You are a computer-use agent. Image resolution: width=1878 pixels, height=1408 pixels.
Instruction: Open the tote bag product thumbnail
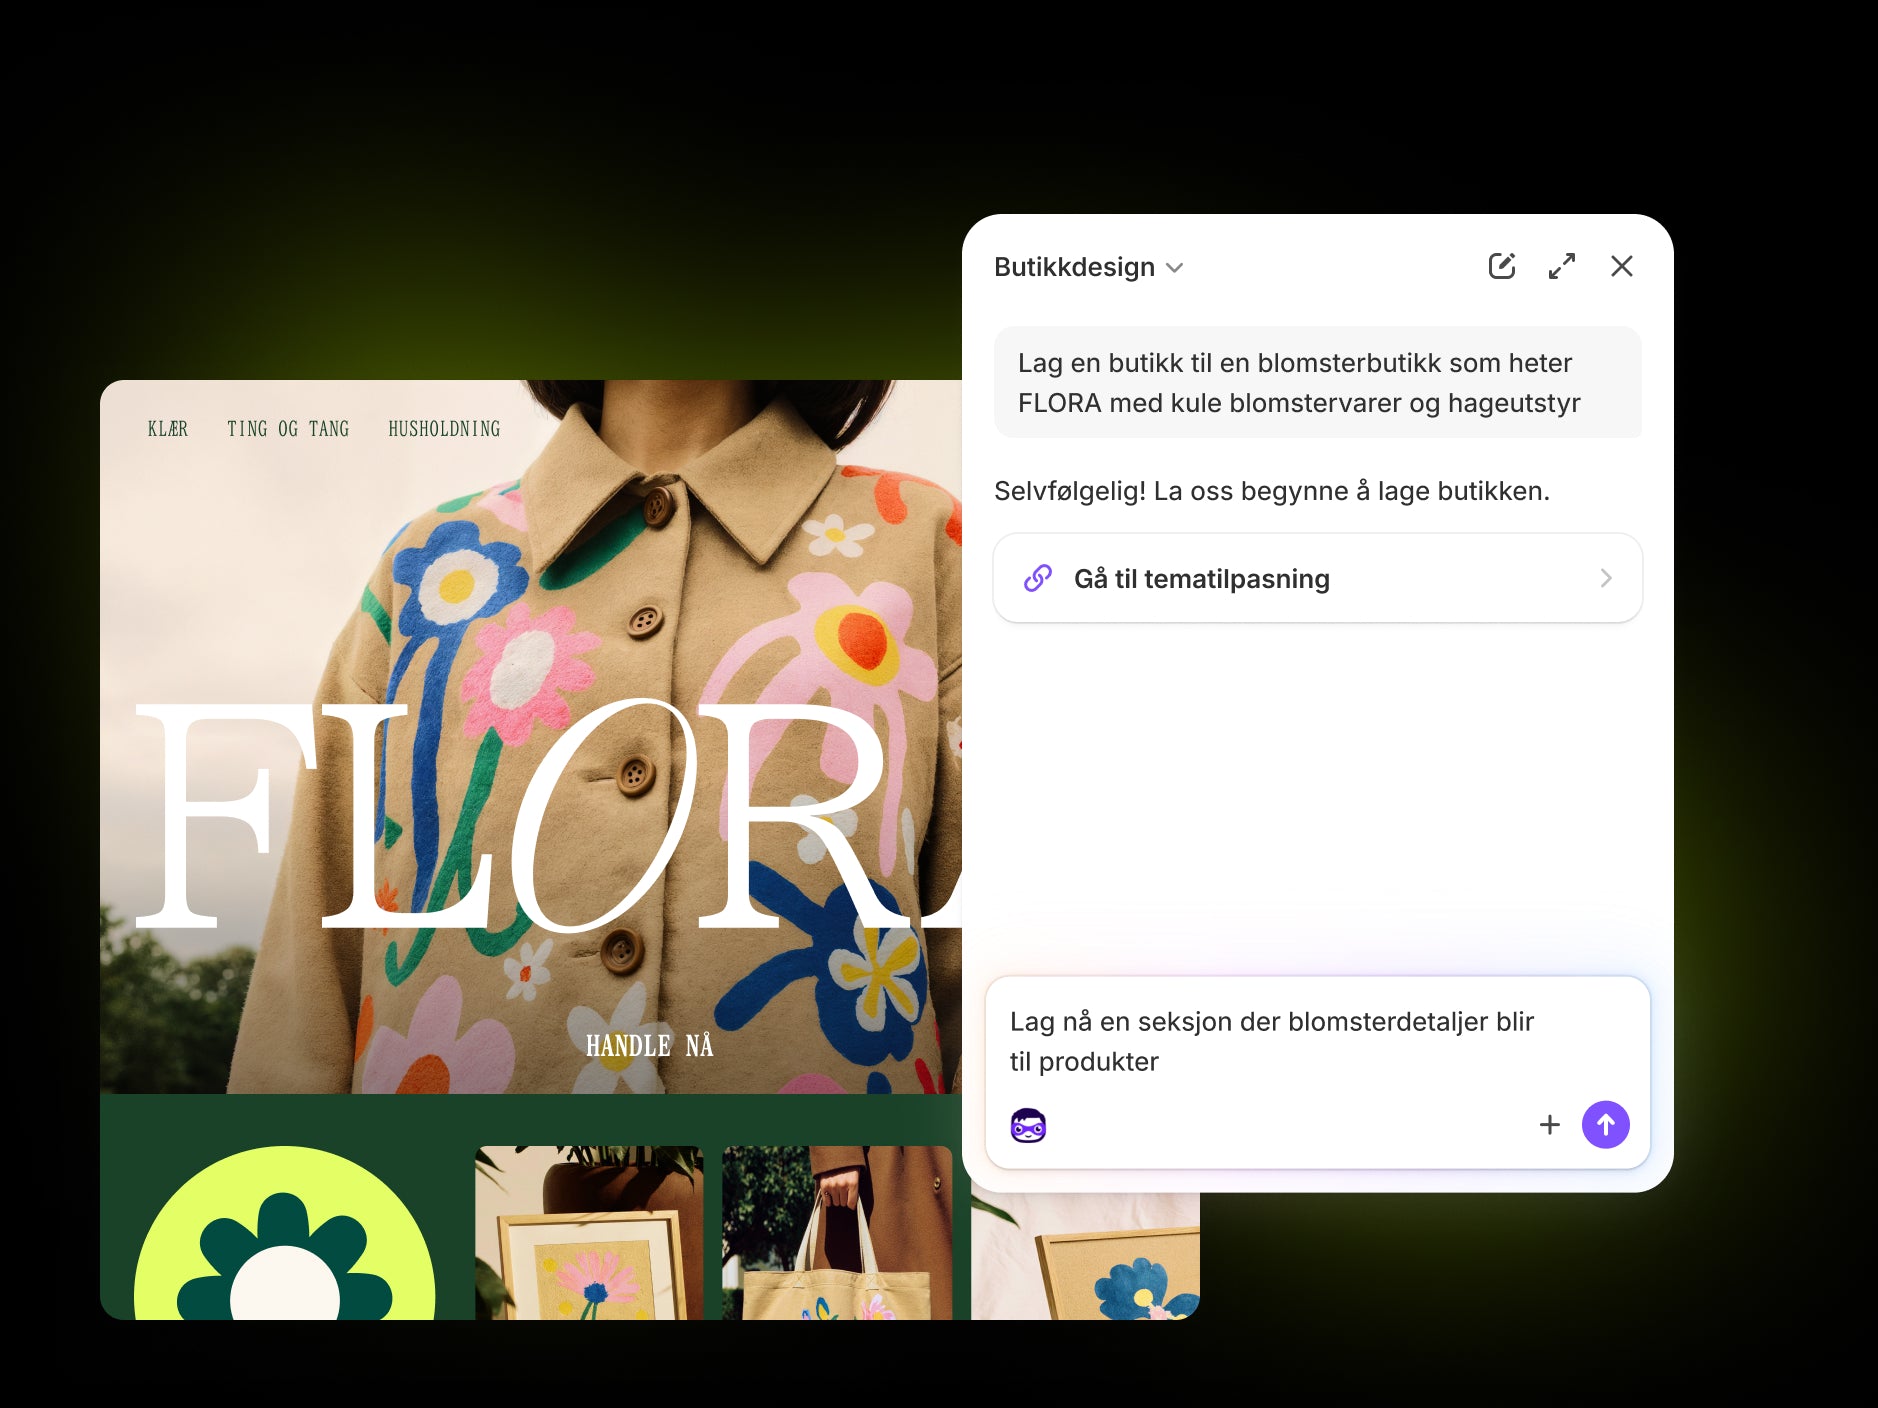point(837,1233)
